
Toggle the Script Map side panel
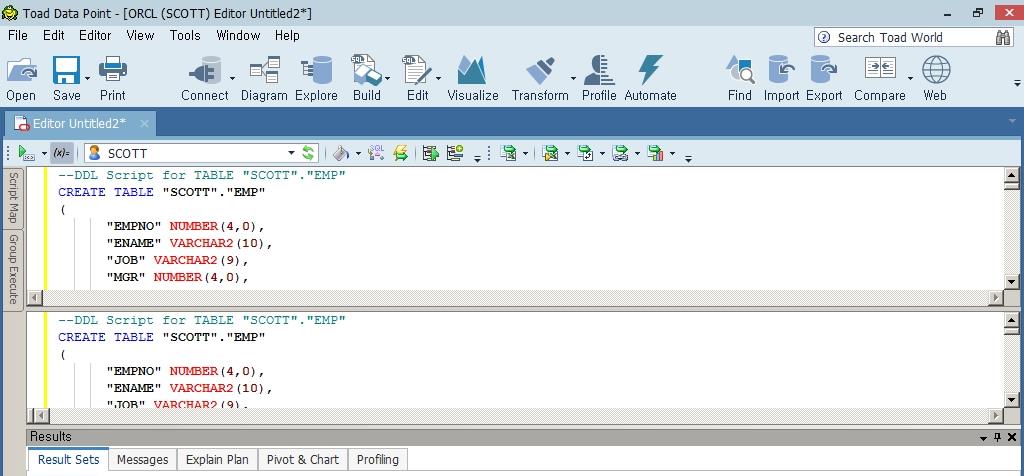pyautogui.click(x=14, y=197)
